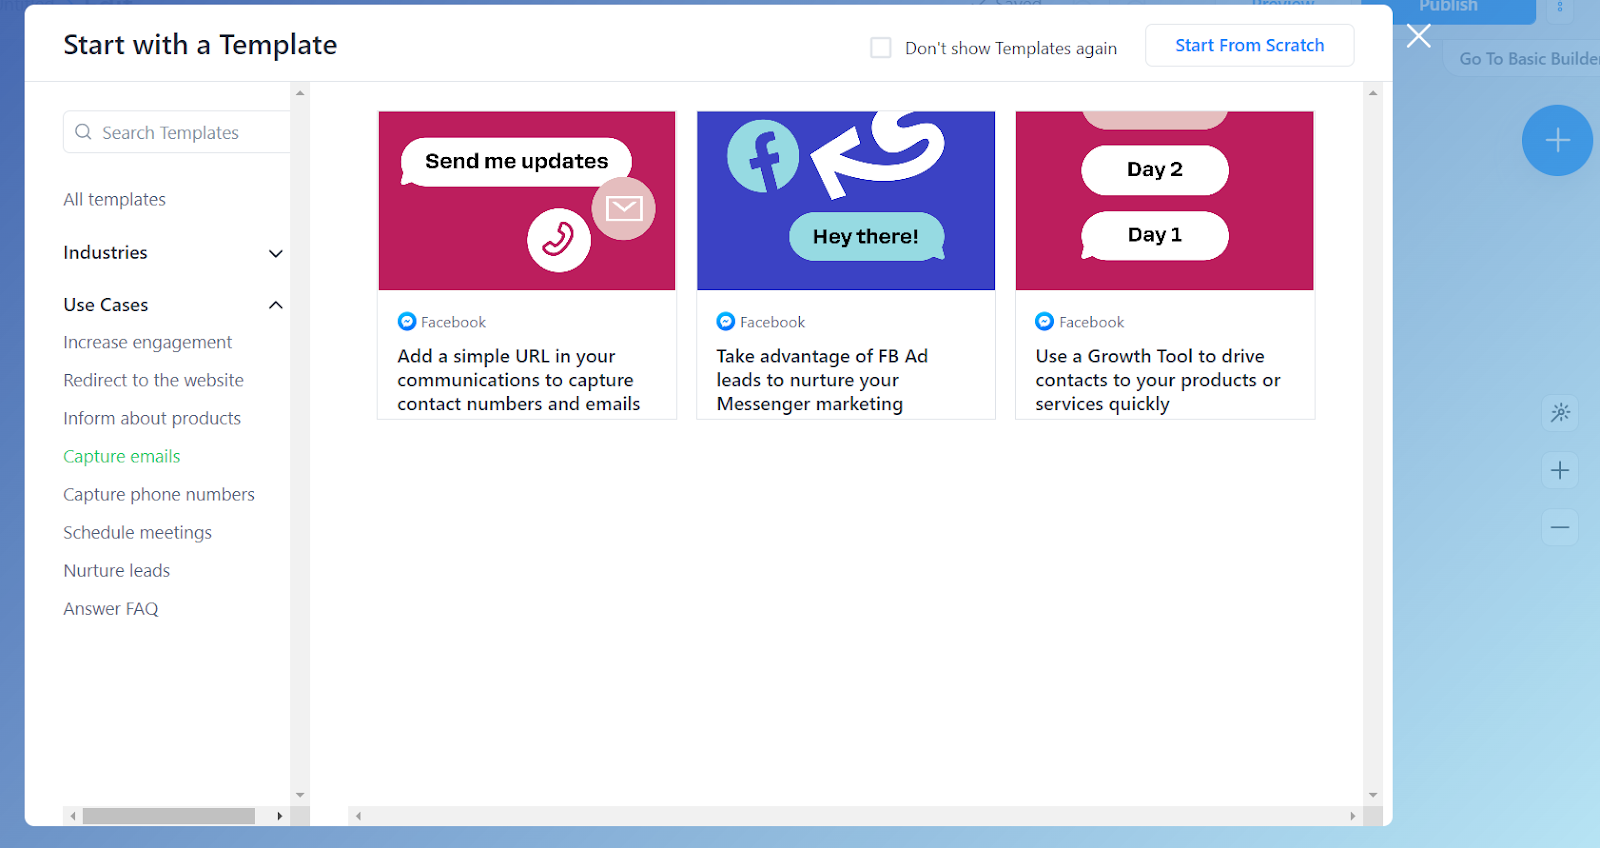Type in Search Templates field
This screenshot has height=848, width=1600.
pos(190,133)
